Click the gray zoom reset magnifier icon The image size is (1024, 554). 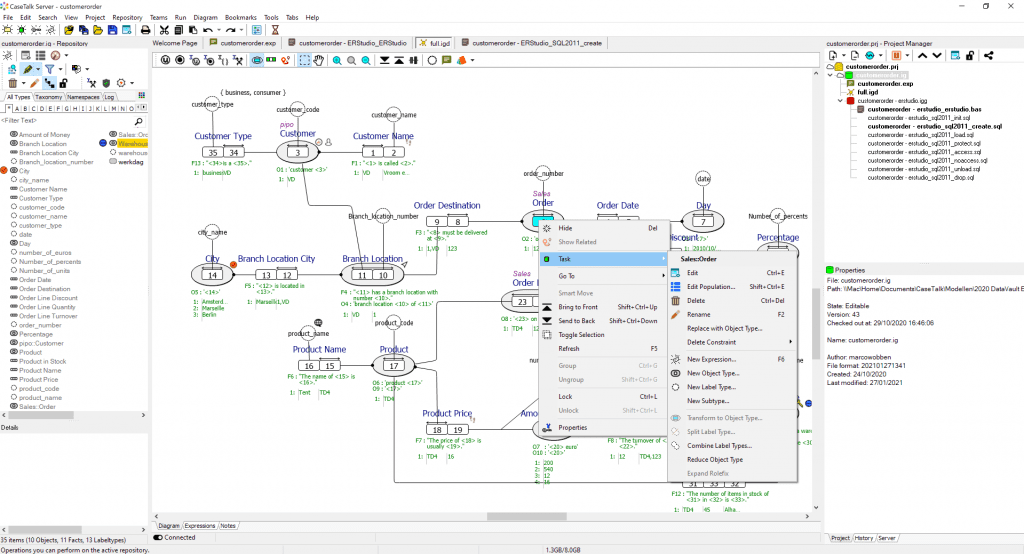click(x=351, y=60)
